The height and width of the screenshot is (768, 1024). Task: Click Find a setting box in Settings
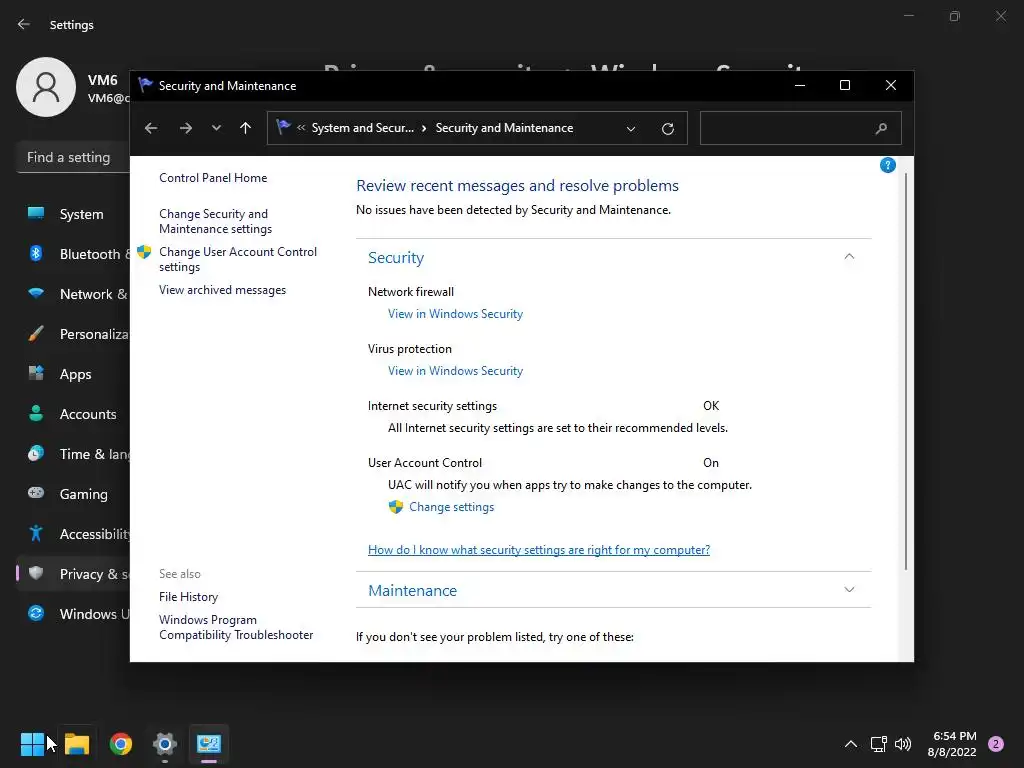click(x=73, y=157)
